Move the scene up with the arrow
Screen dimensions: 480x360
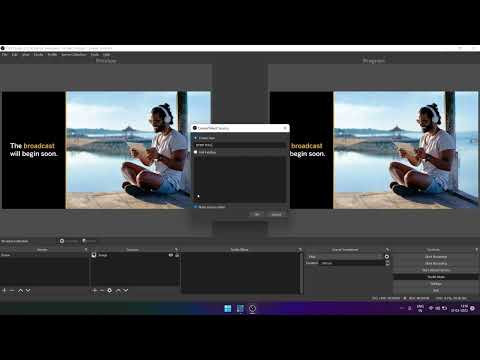tap(20, 291)
